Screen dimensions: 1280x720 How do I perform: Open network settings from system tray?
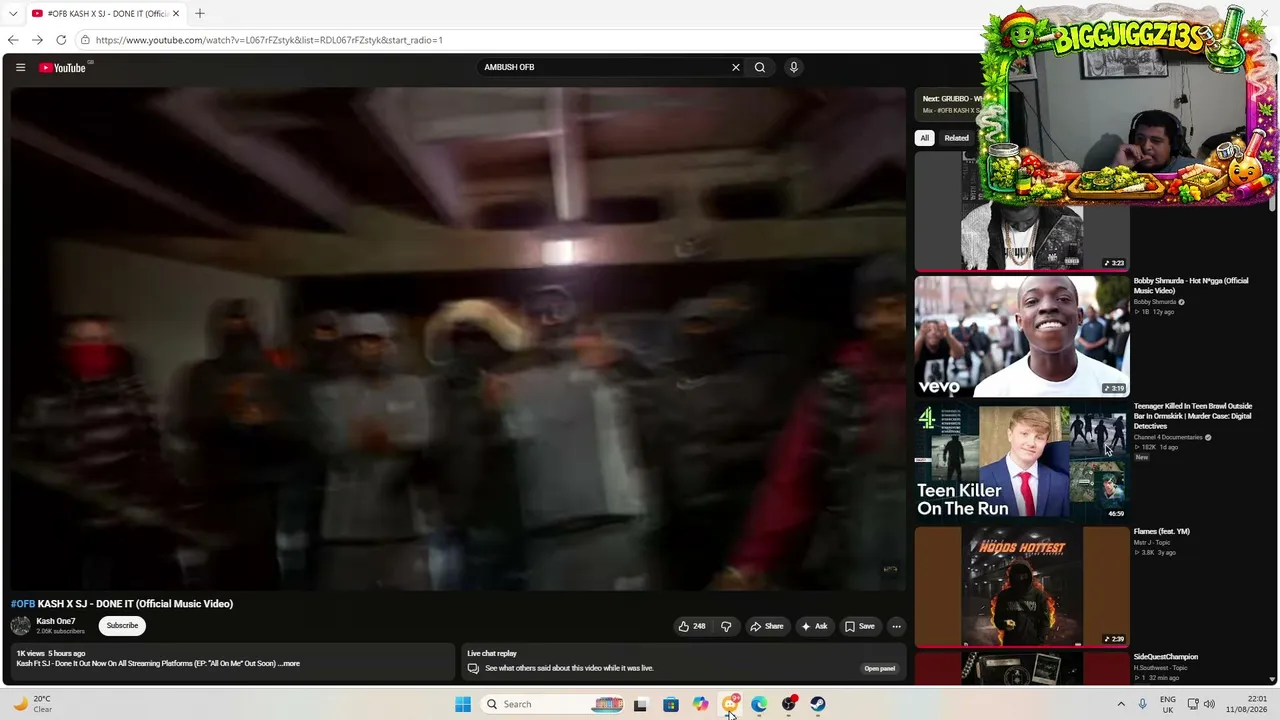point(1192,704)
